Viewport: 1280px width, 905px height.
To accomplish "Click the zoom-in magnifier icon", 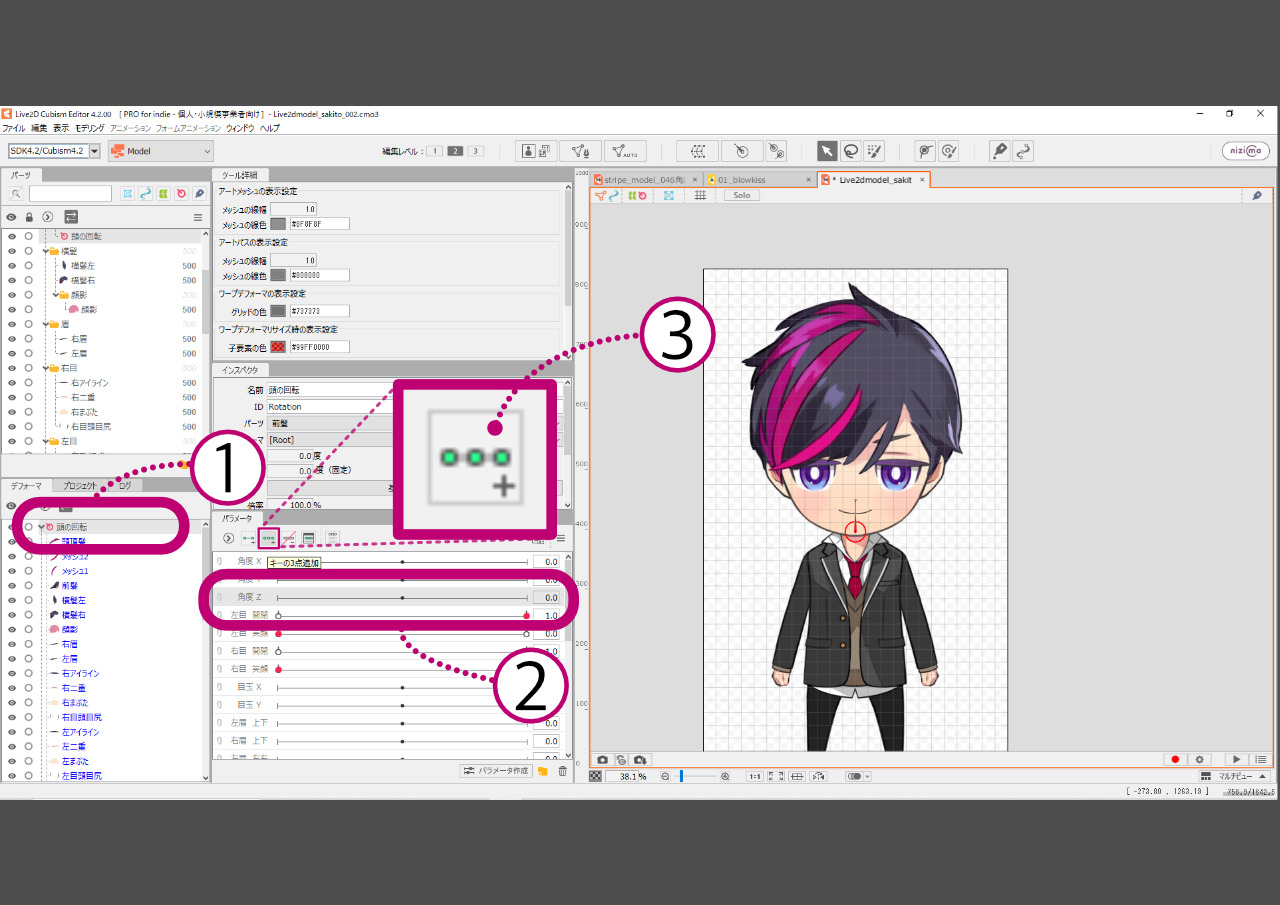I will point(725,776).
